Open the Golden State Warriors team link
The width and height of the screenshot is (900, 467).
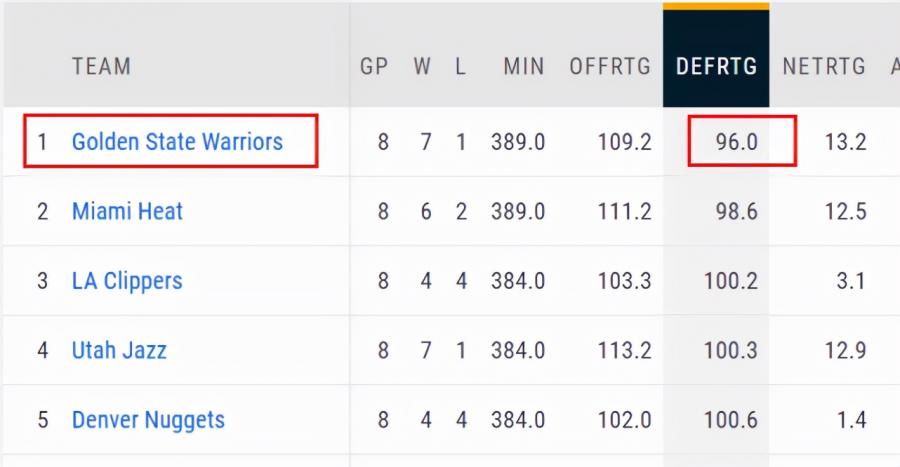coord(177,142)
